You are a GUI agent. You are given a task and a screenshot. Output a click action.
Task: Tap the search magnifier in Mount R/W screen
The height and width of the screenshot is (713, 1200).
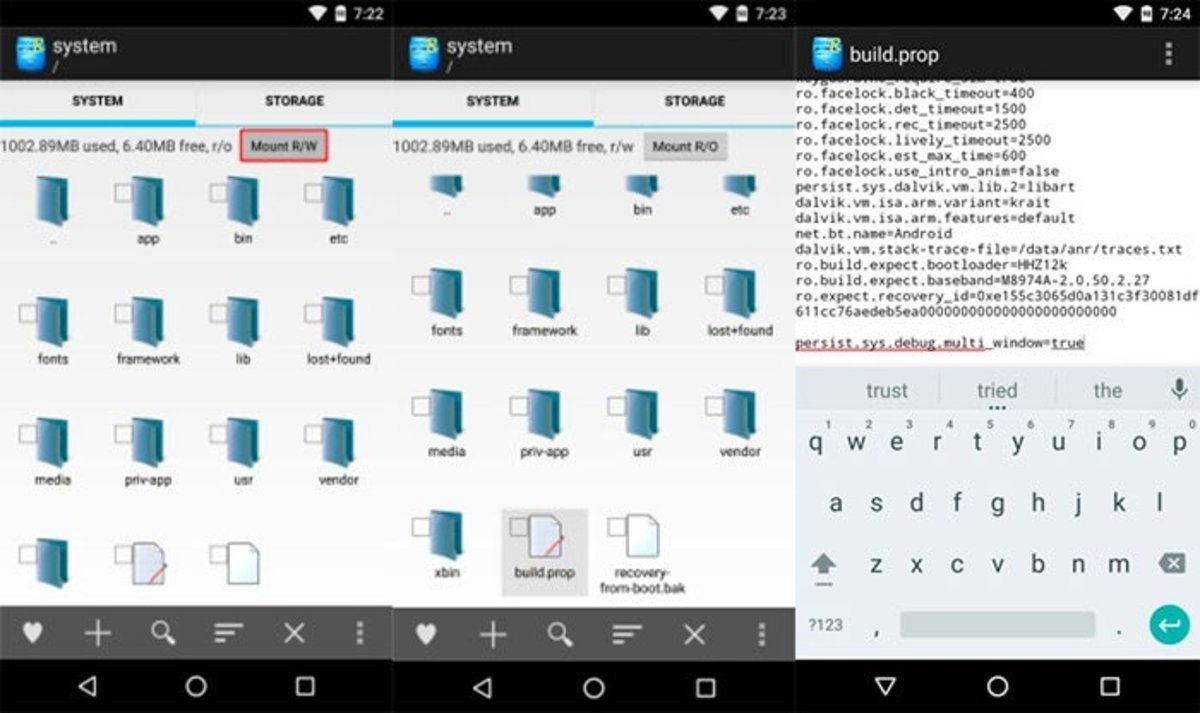point(163,632)
